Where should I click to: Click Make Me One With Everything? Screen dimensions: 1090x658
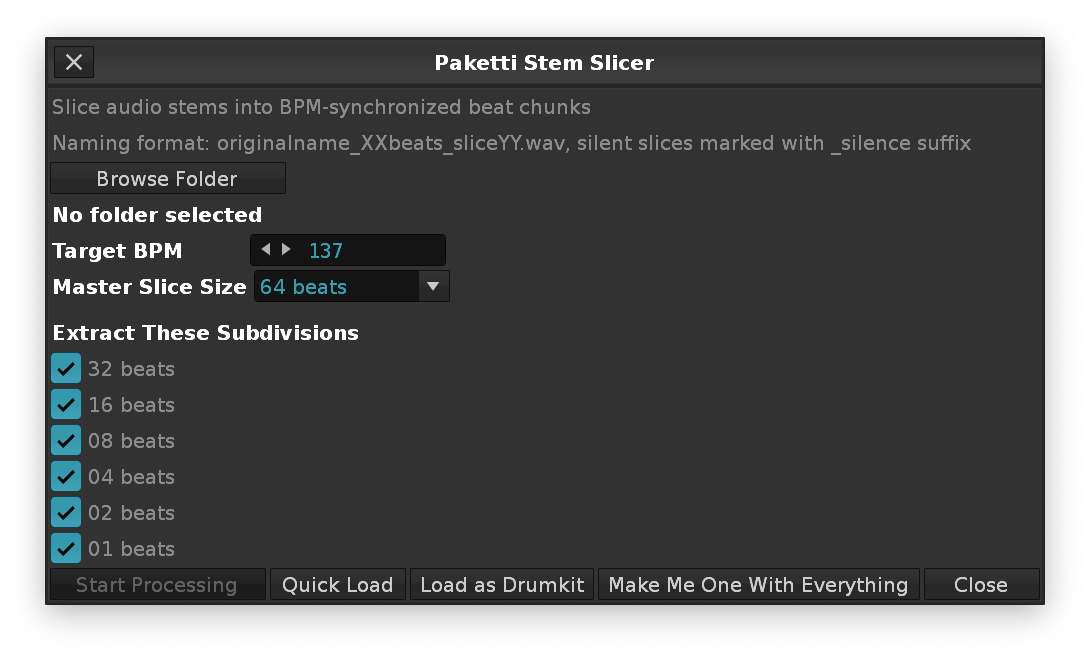pyautogui.click(x=758, y=585)
